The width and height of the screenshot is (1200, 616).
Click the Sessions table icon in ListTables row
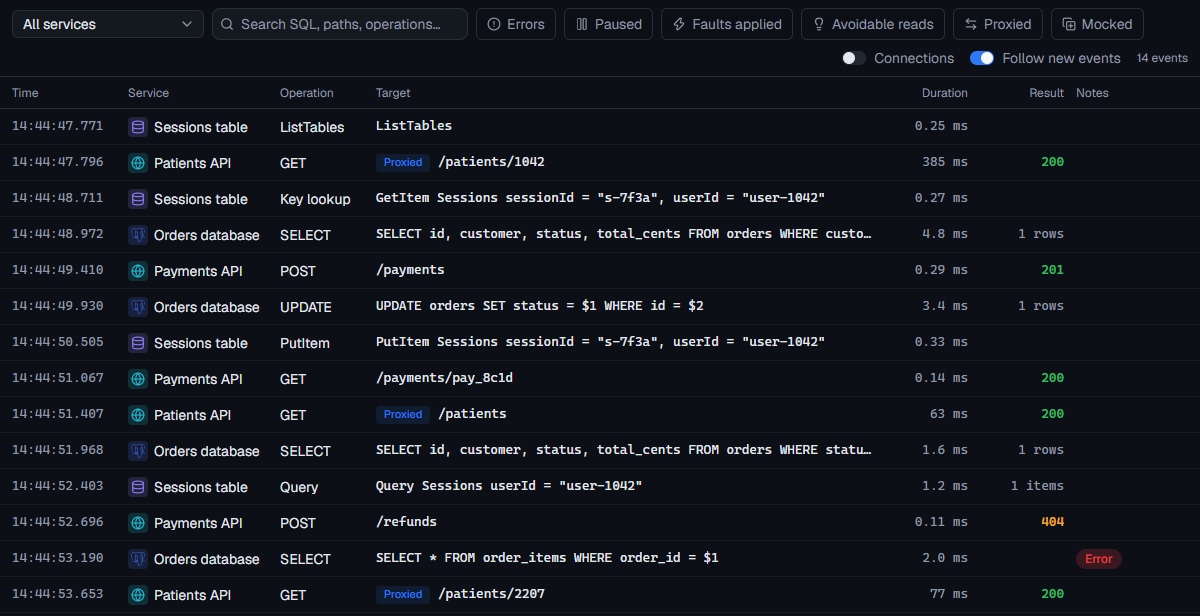tap(138, 127)
